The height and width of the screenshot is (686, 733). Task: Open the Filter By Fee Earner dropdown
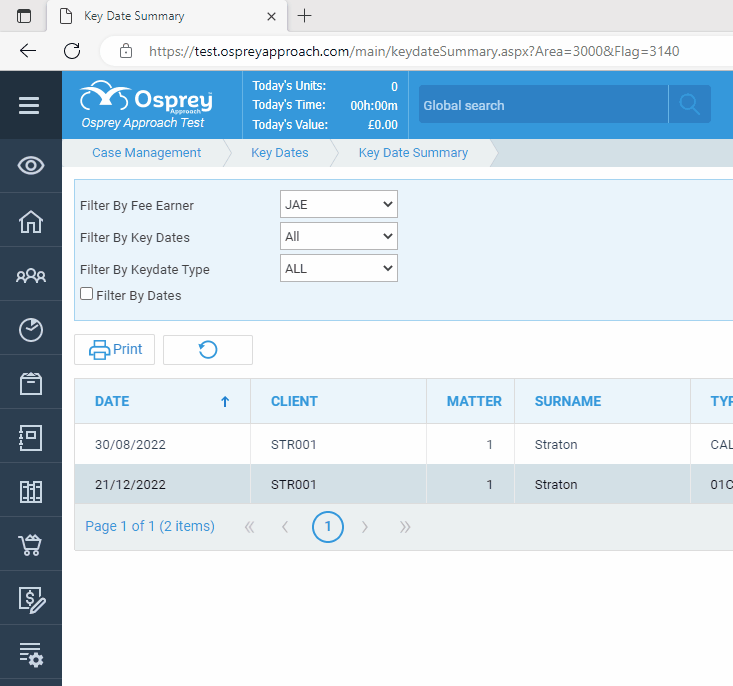(x=338, y=204)
